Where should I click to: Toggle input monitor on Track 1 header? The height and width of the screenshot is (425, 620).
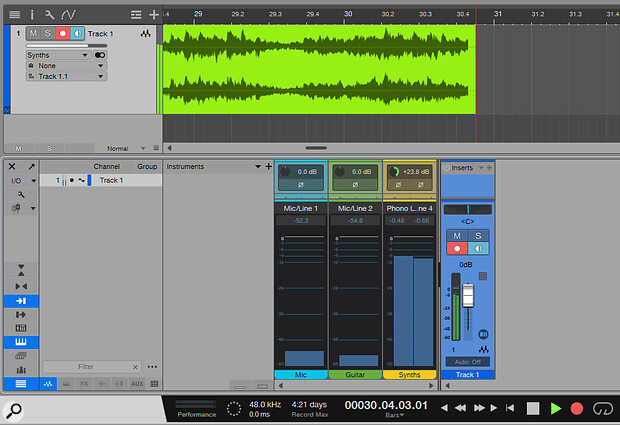(x=78, y=34)
